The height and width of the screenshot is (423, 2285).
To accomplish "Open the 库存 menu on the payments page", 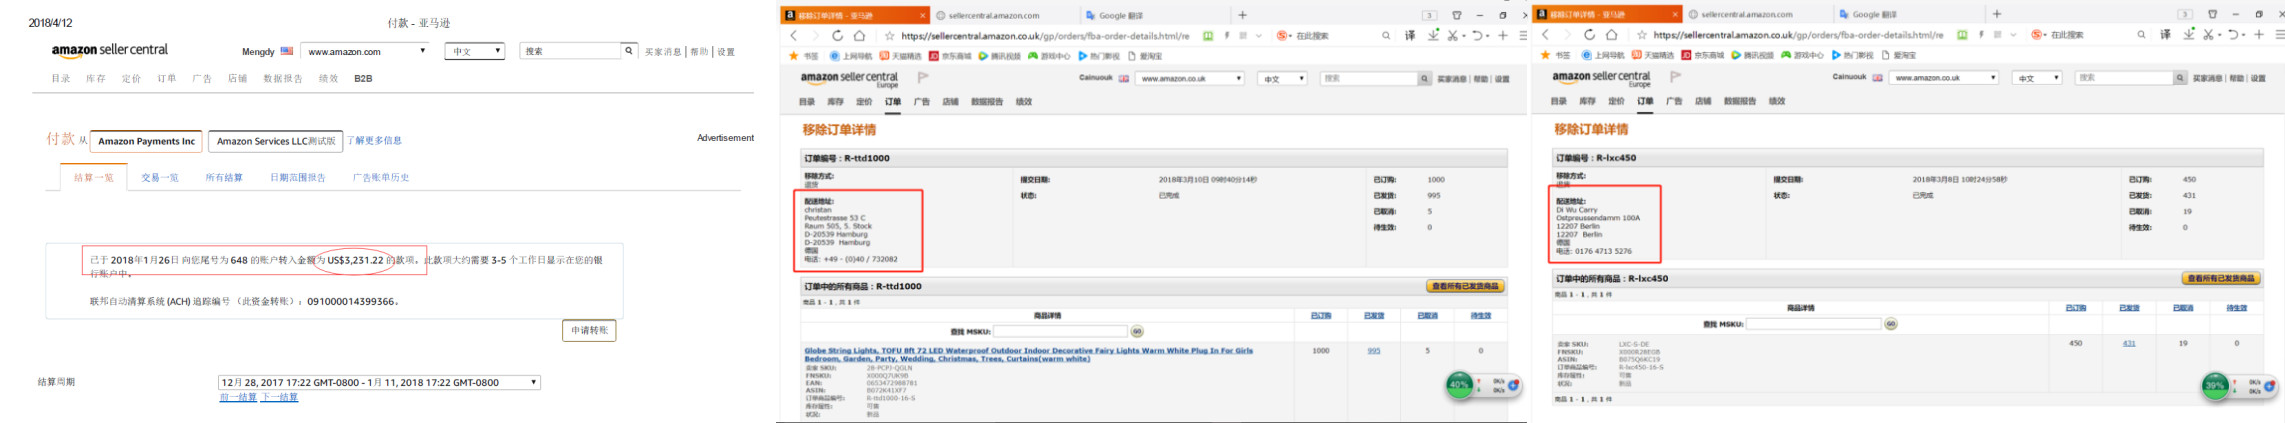I will (x=96, y=78).
